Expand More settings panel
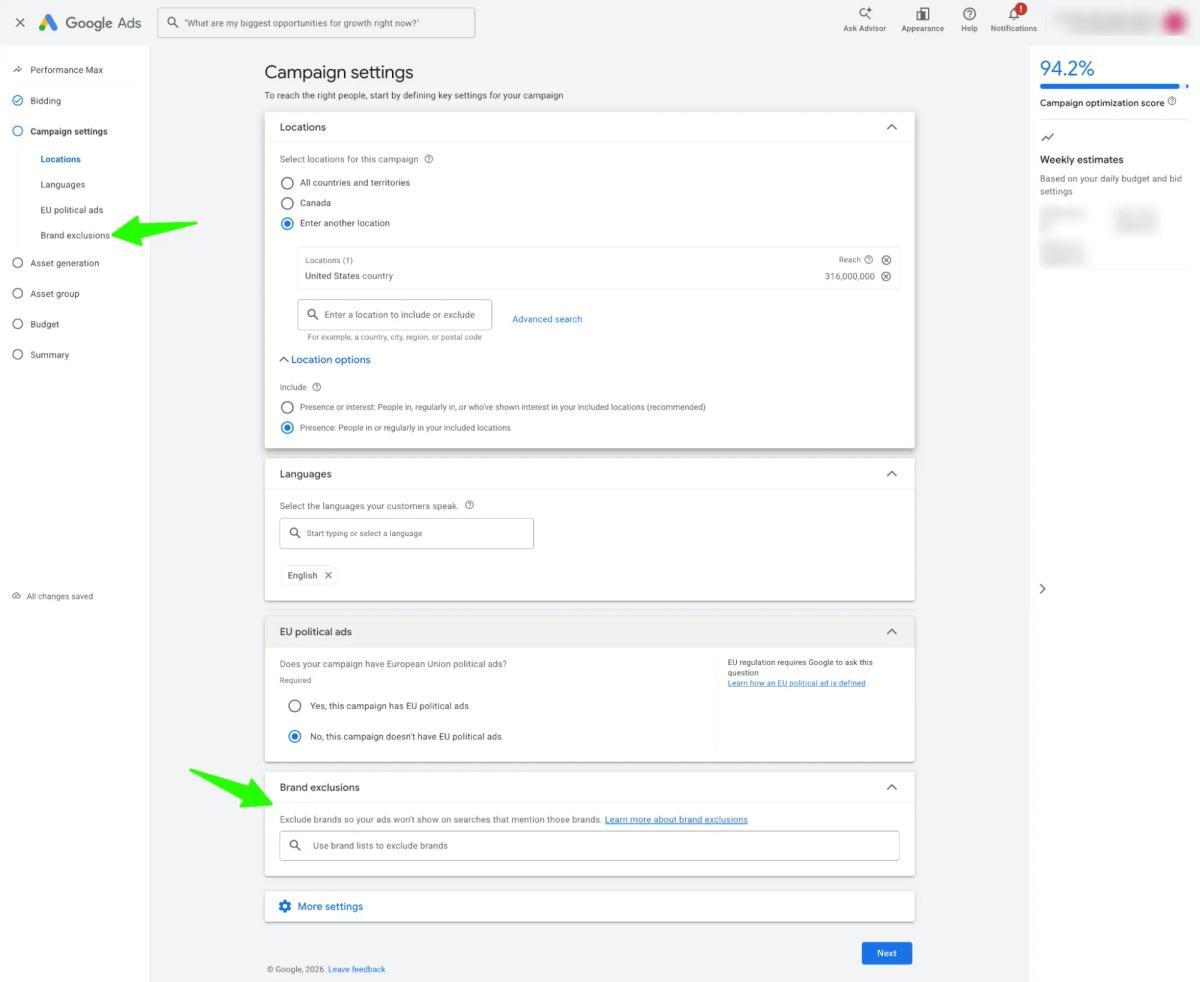The image size is (1200, 982). 589,906
